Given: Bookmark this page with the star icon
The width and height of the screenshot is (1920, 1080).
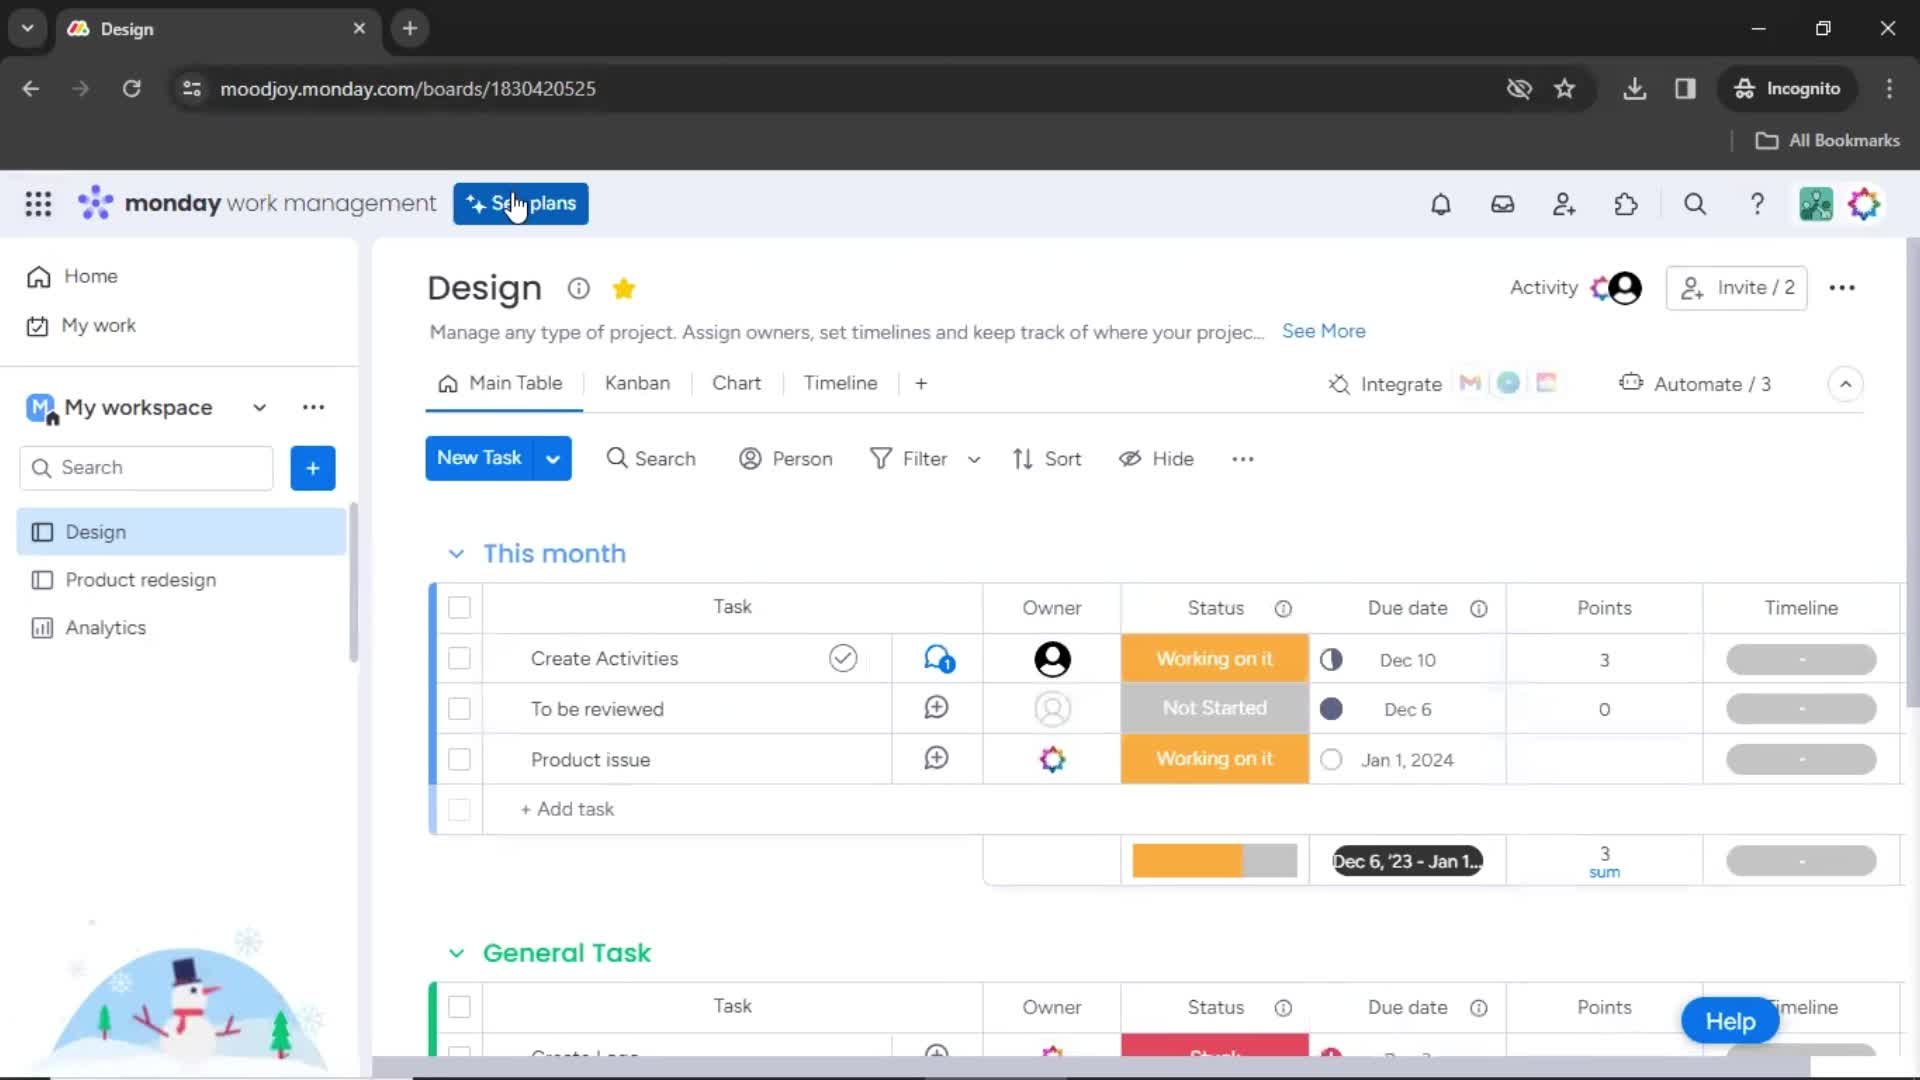Looking at the screenshot, I should tap(1565, 89).
